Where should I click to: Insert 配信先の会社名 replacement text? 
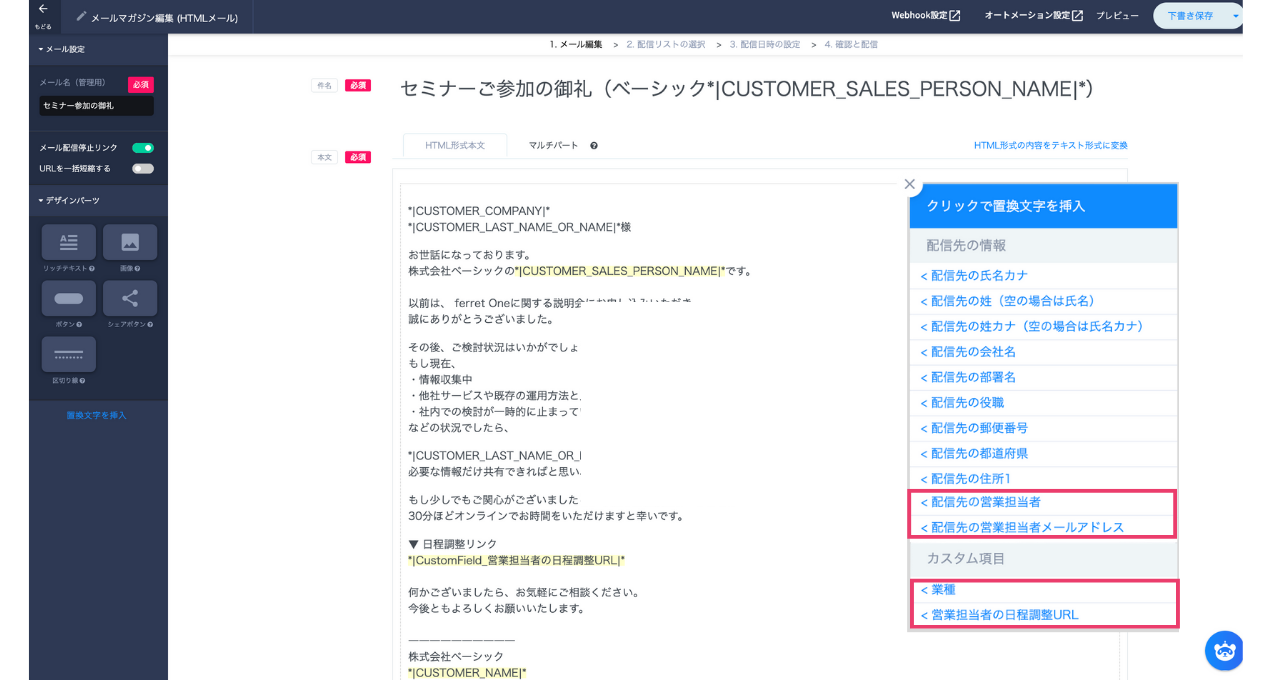972,352
